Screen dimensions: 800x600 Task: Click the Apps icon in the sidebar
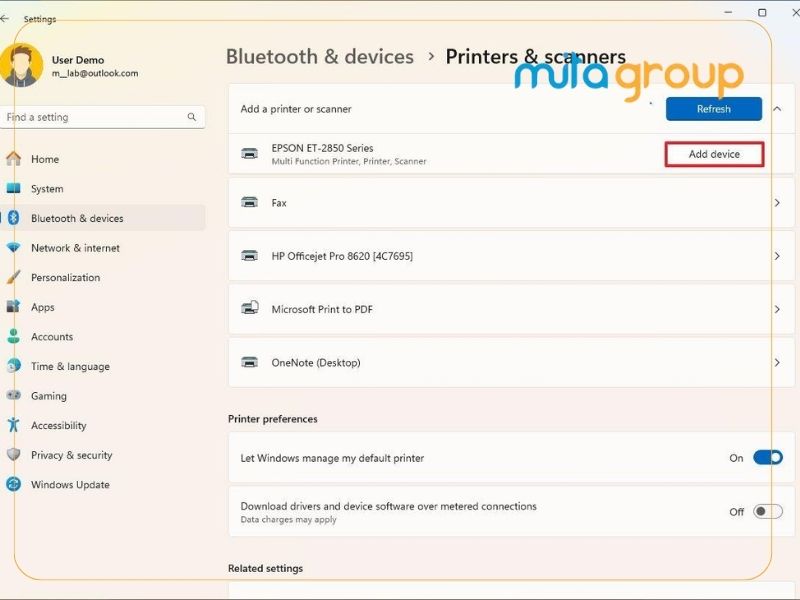(13, 307)
